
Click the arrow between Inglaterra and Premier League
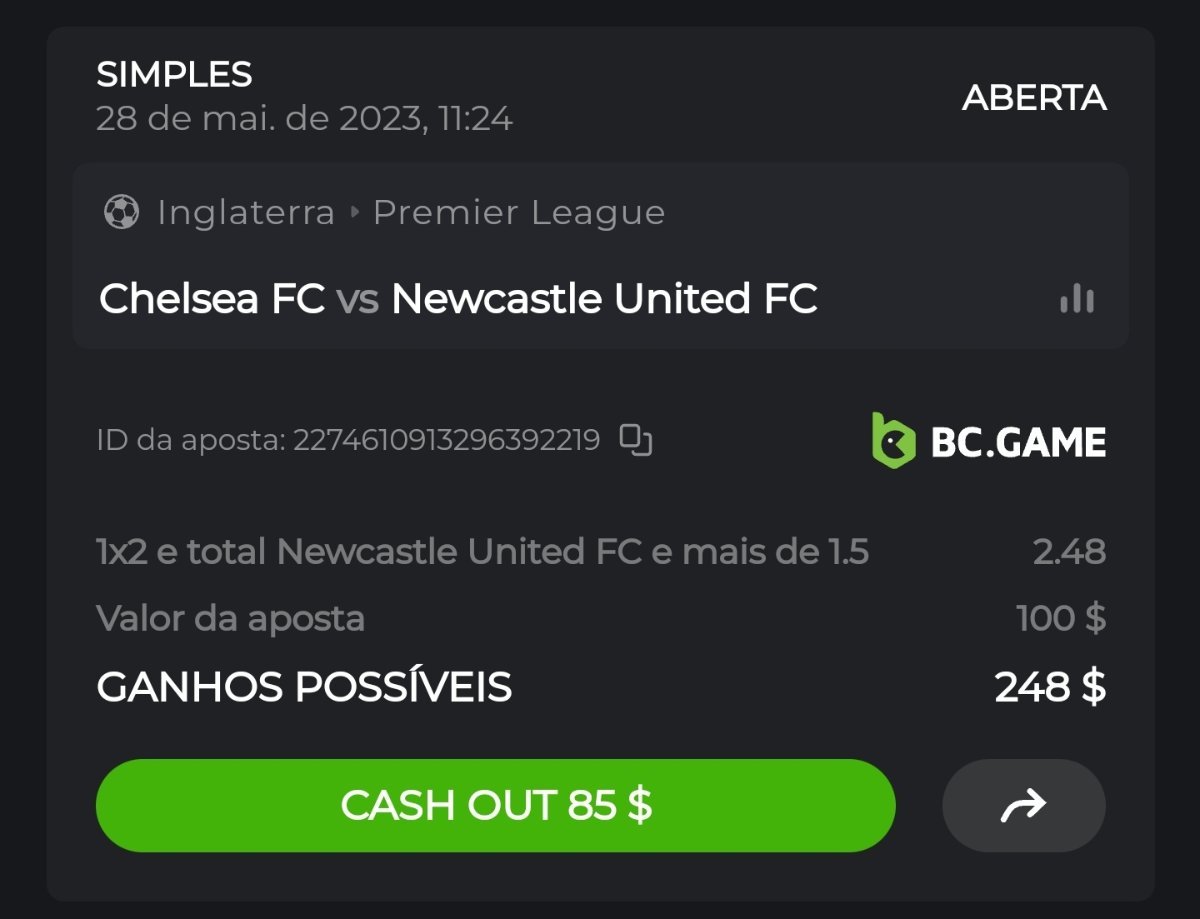click(x=354, y=212)
